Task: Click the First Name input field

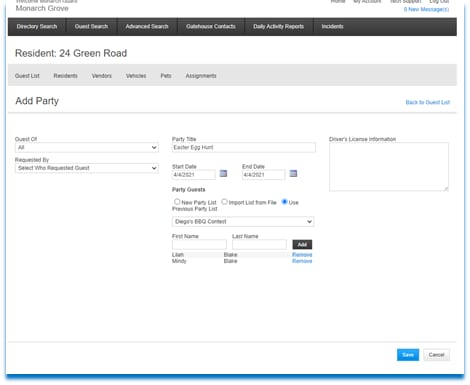Action: pyautogui.click(x=199, y=244)
